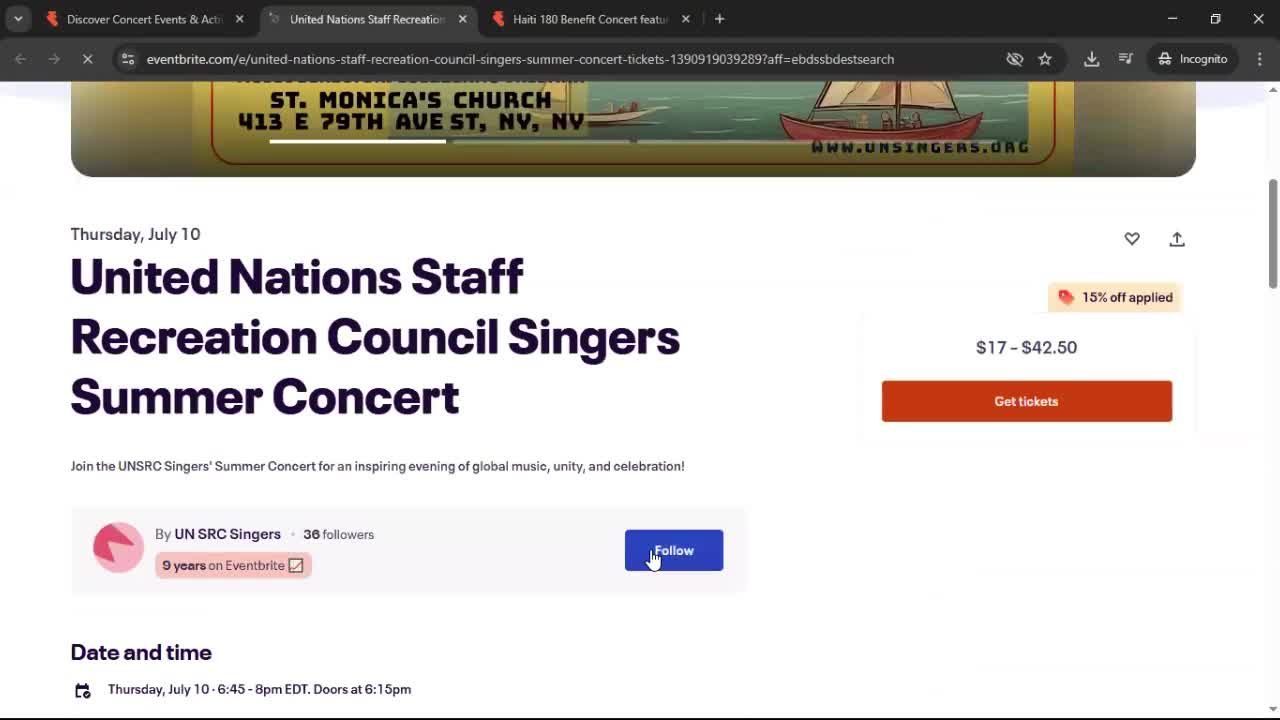Open the UN SRC Singers organizer link
This screenshot has height=720, width=1280.
(x=227, y=534)
